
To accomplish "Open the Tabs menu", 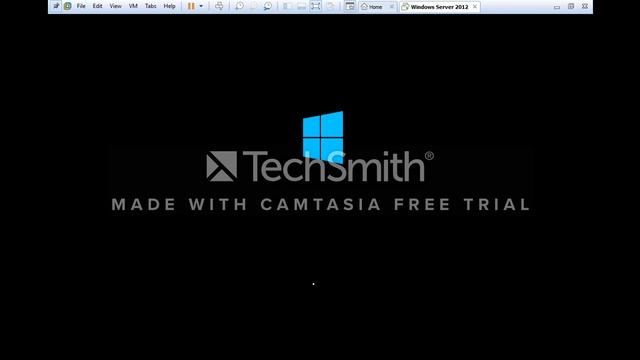I will [151, 6].
